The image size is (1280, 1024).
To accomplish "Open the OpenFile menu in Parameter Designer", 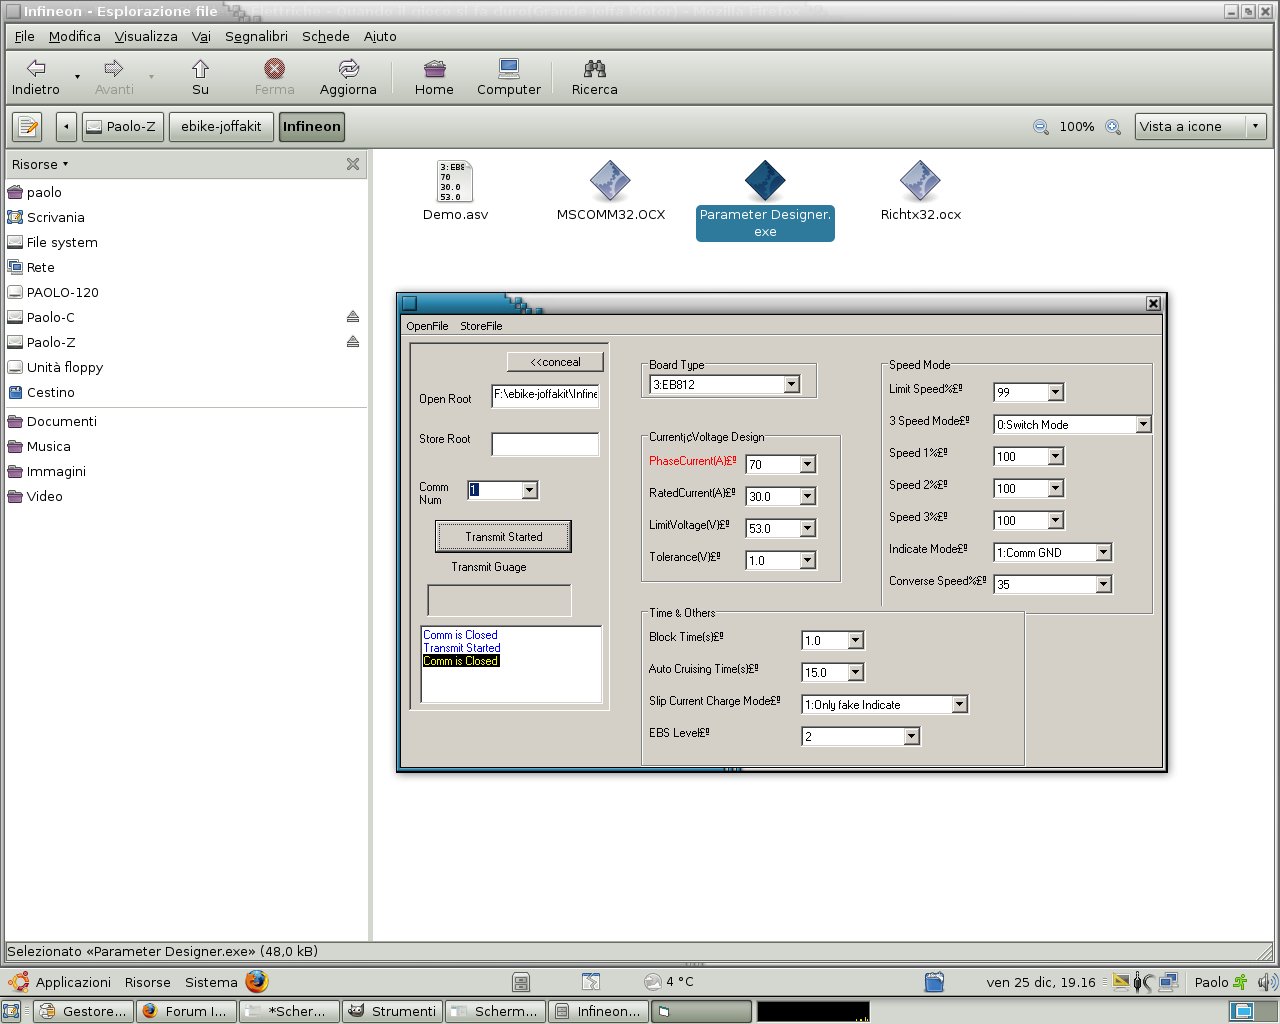I will (x=427, y=326).
